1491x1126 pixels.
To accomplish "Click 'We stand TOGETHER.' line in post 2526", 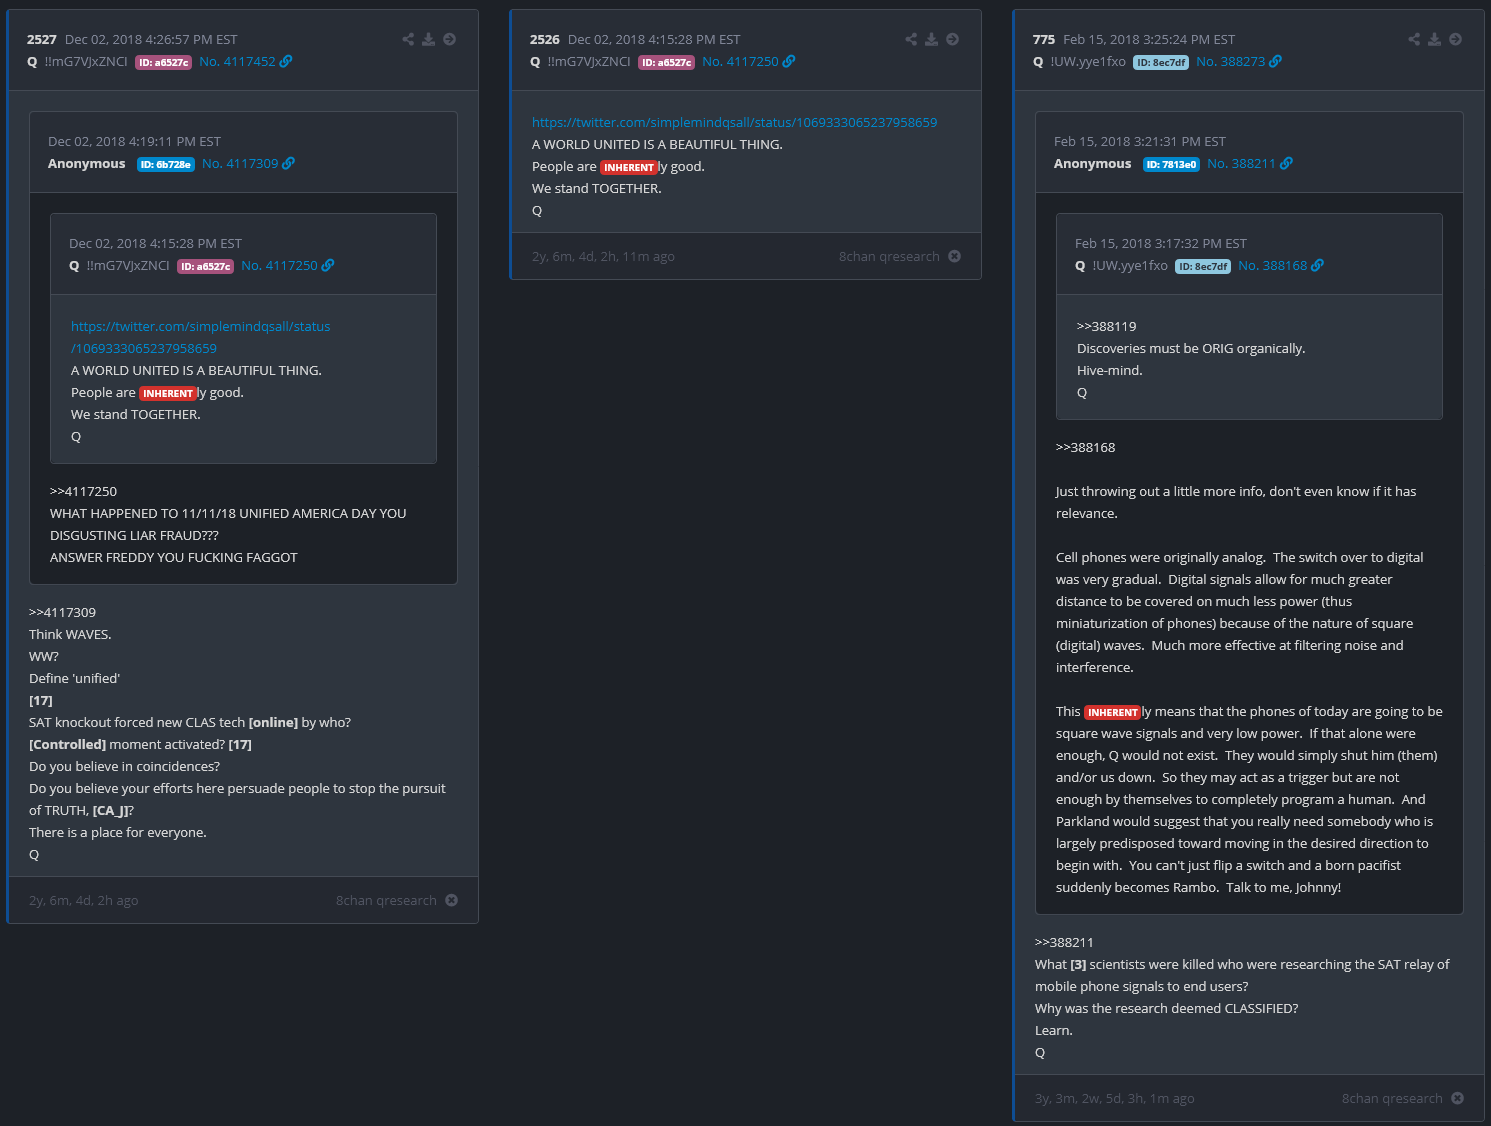I will click(x=596, y=188).
